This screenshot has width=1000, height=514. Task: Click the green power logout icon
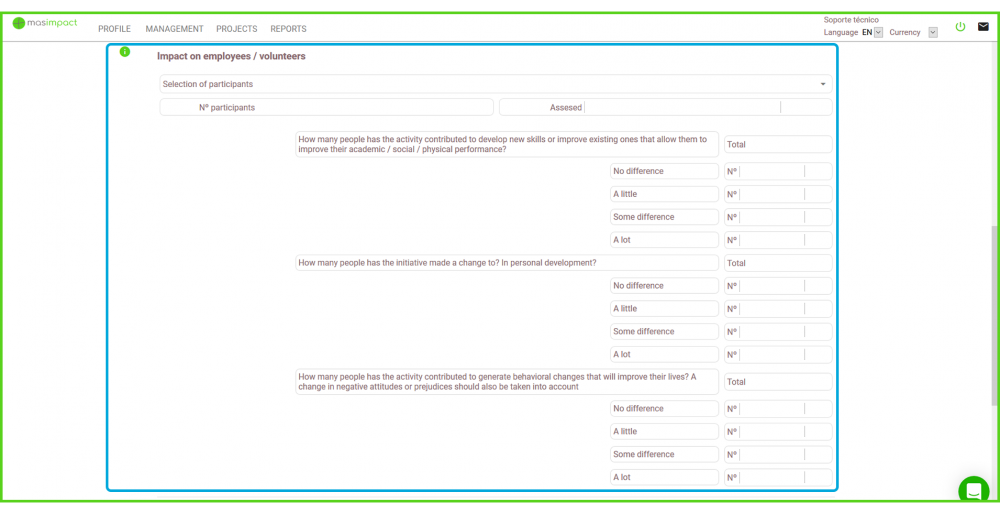tap(960, 27)
